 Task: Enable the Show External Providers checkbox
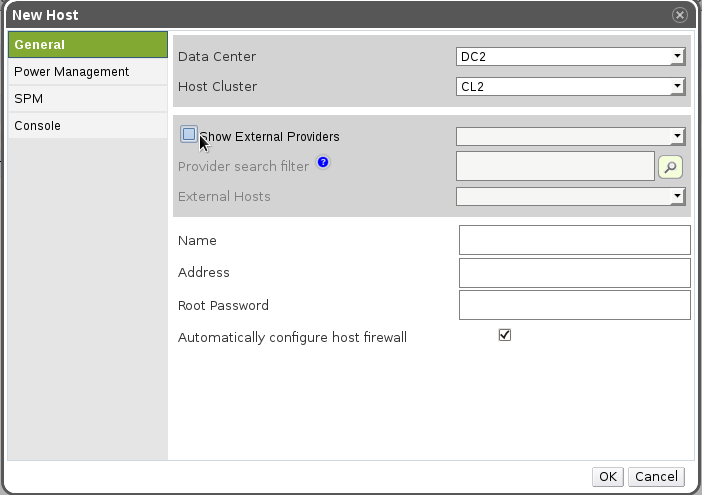pyautogui.click(x=189, y=134)
